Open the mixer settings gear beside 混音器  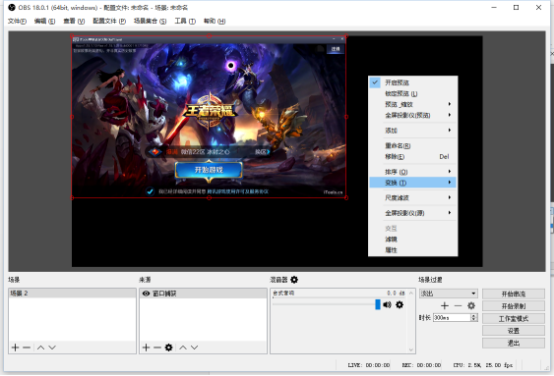click(294, 280)
